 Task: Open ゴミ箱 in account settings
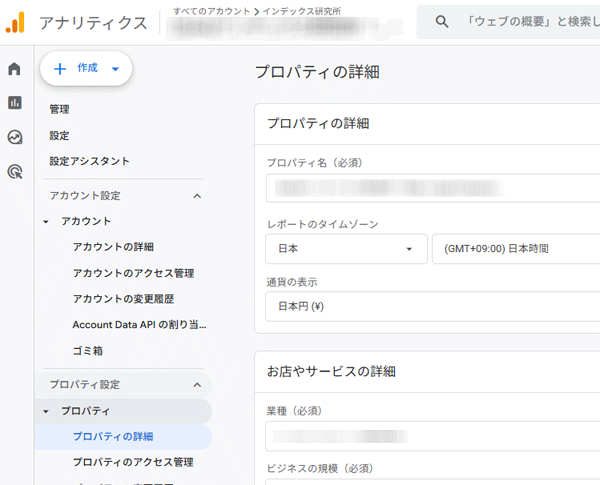point(87,351)
